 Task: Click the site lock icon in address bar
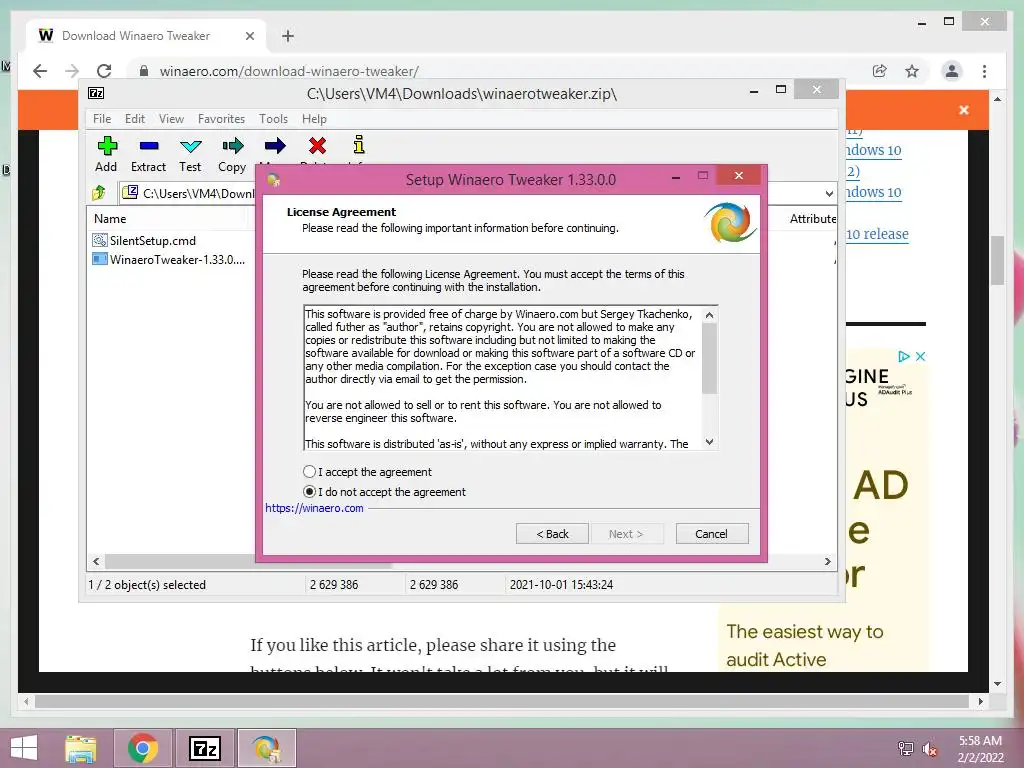coord(144,71)
